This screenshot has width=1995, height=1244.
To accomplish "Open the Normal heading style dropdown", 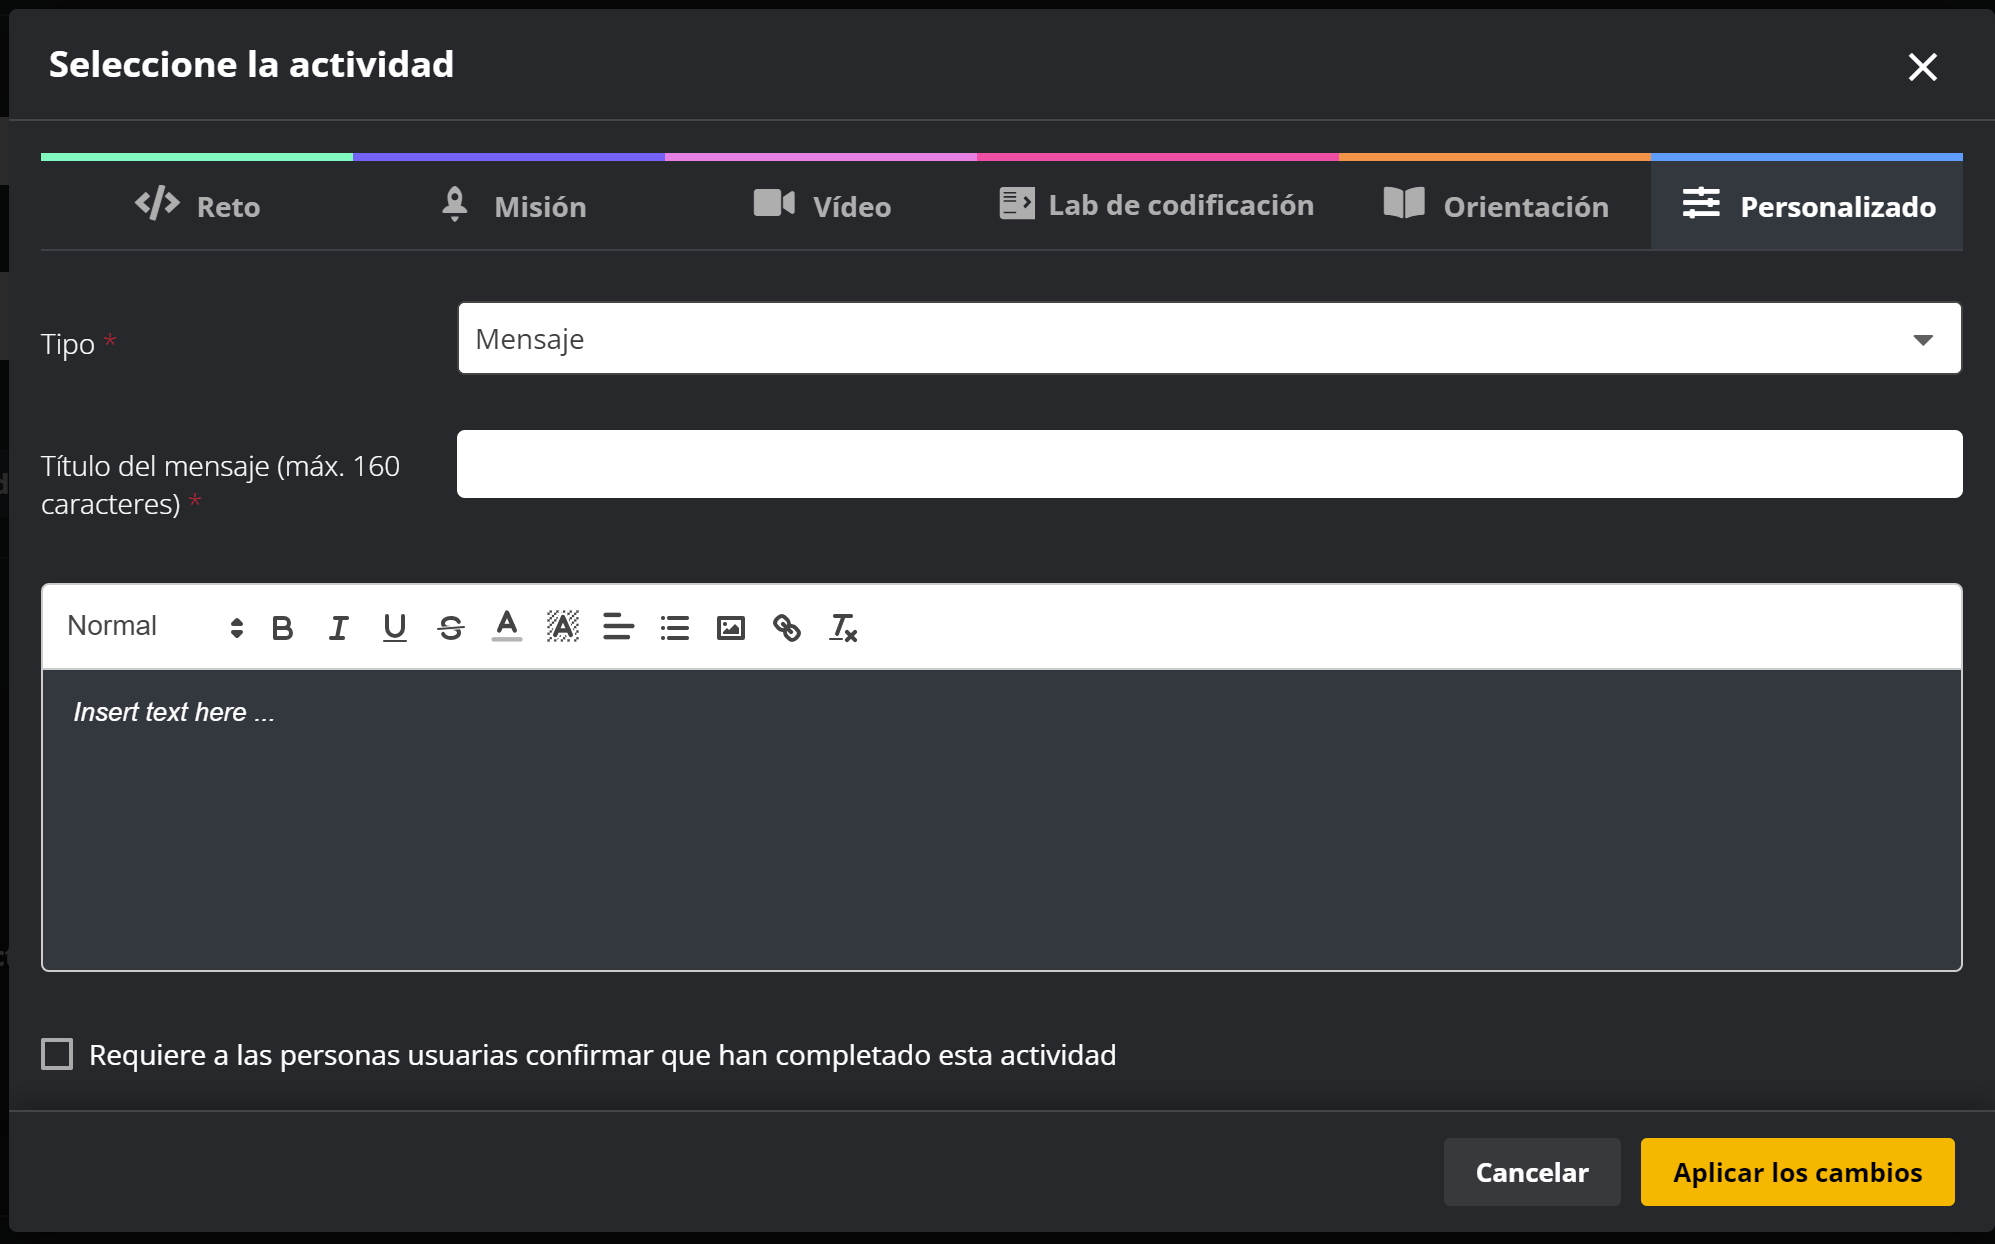I will pos(155,627).
